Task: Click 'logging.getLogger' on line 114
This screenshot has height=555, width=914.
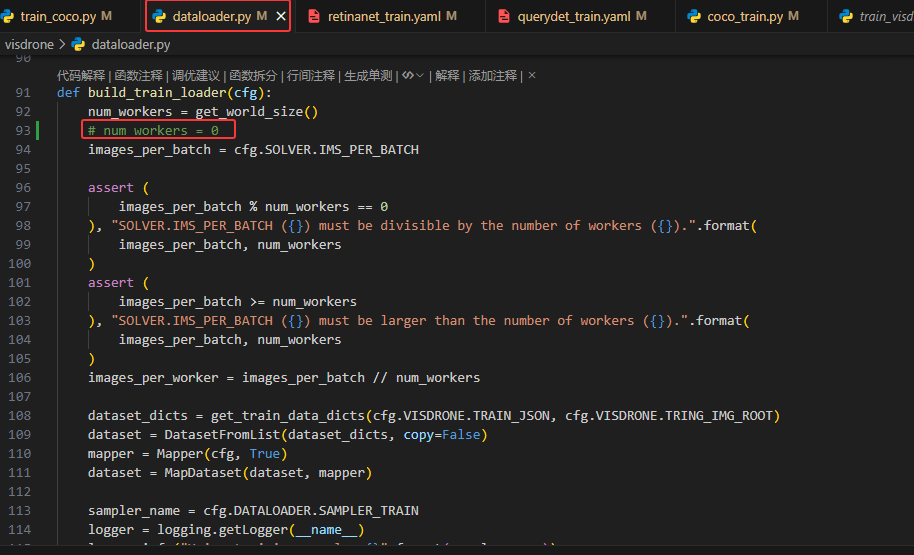Action: (x=223, y=530)
